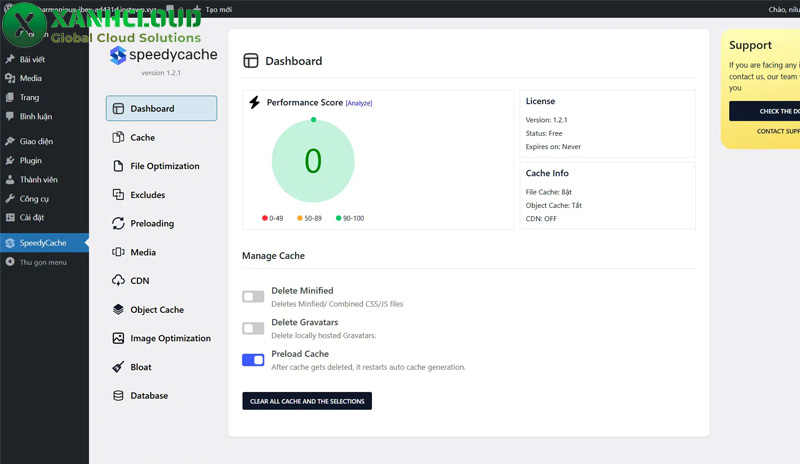This screenshot has height=464, width=800.
Task: Click the Contact Support link
Action: [x=778, y=131]
